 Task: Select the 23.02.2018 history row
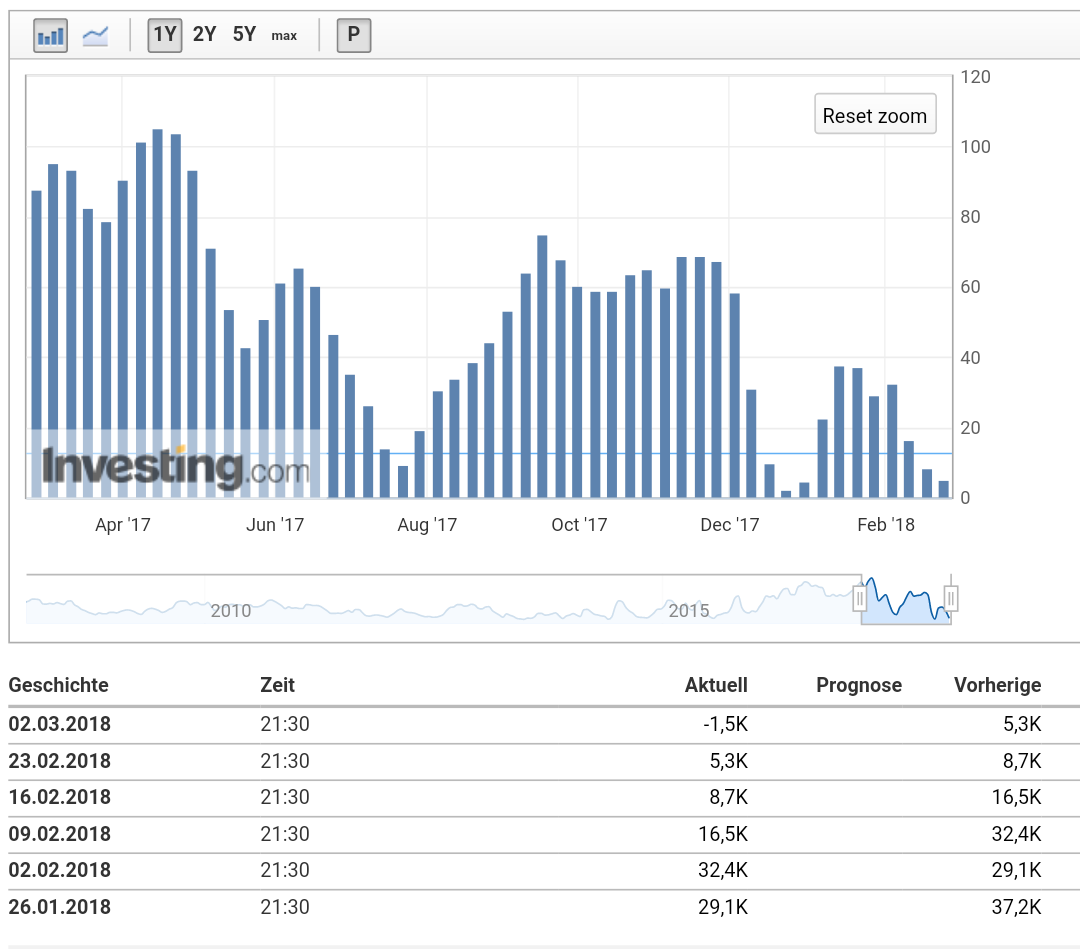(59, 761)
